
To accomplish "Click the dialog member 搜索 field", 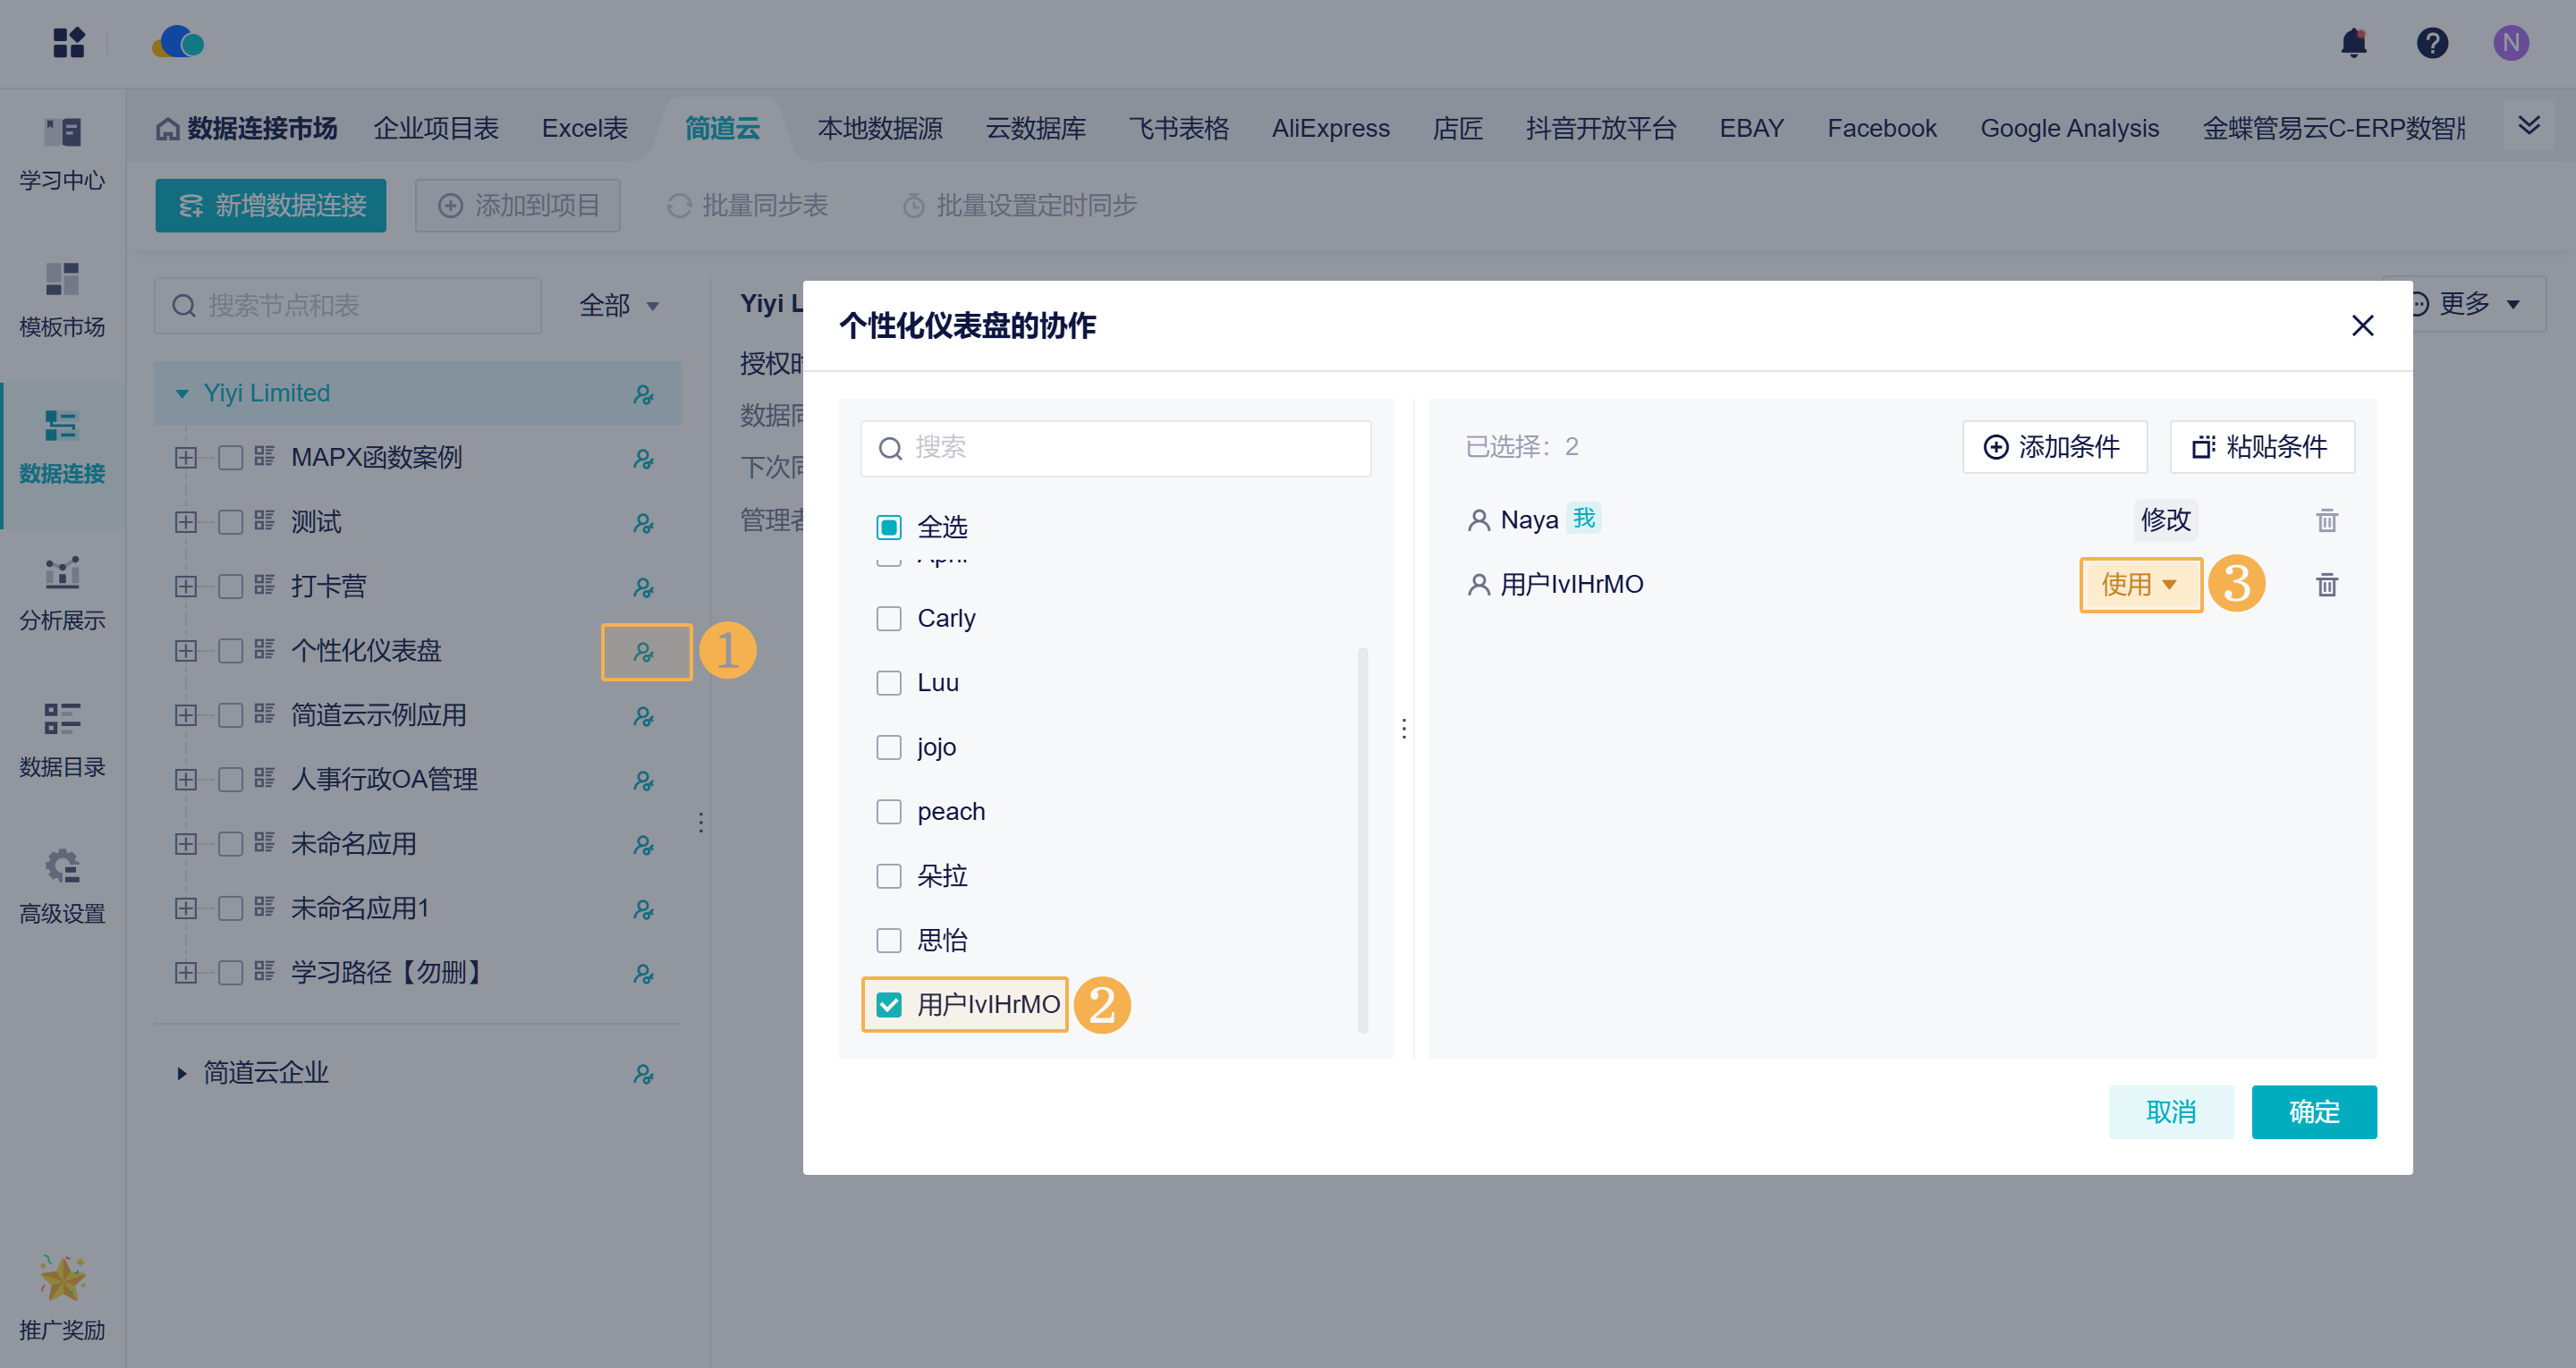I will click(1116, 447).
